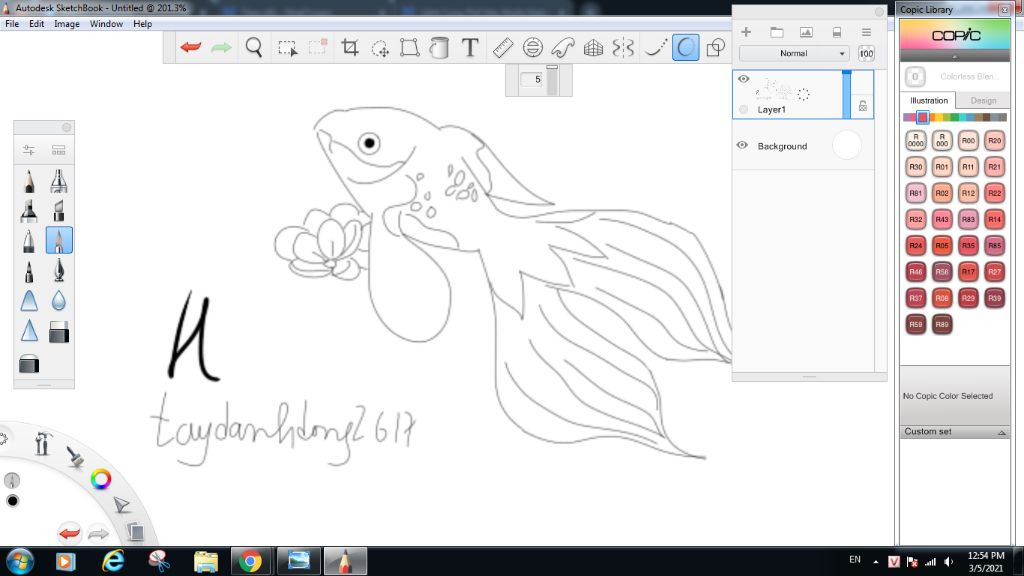Open the File menu
This screenshot has height=576, width=1024.
coord(12,24)
